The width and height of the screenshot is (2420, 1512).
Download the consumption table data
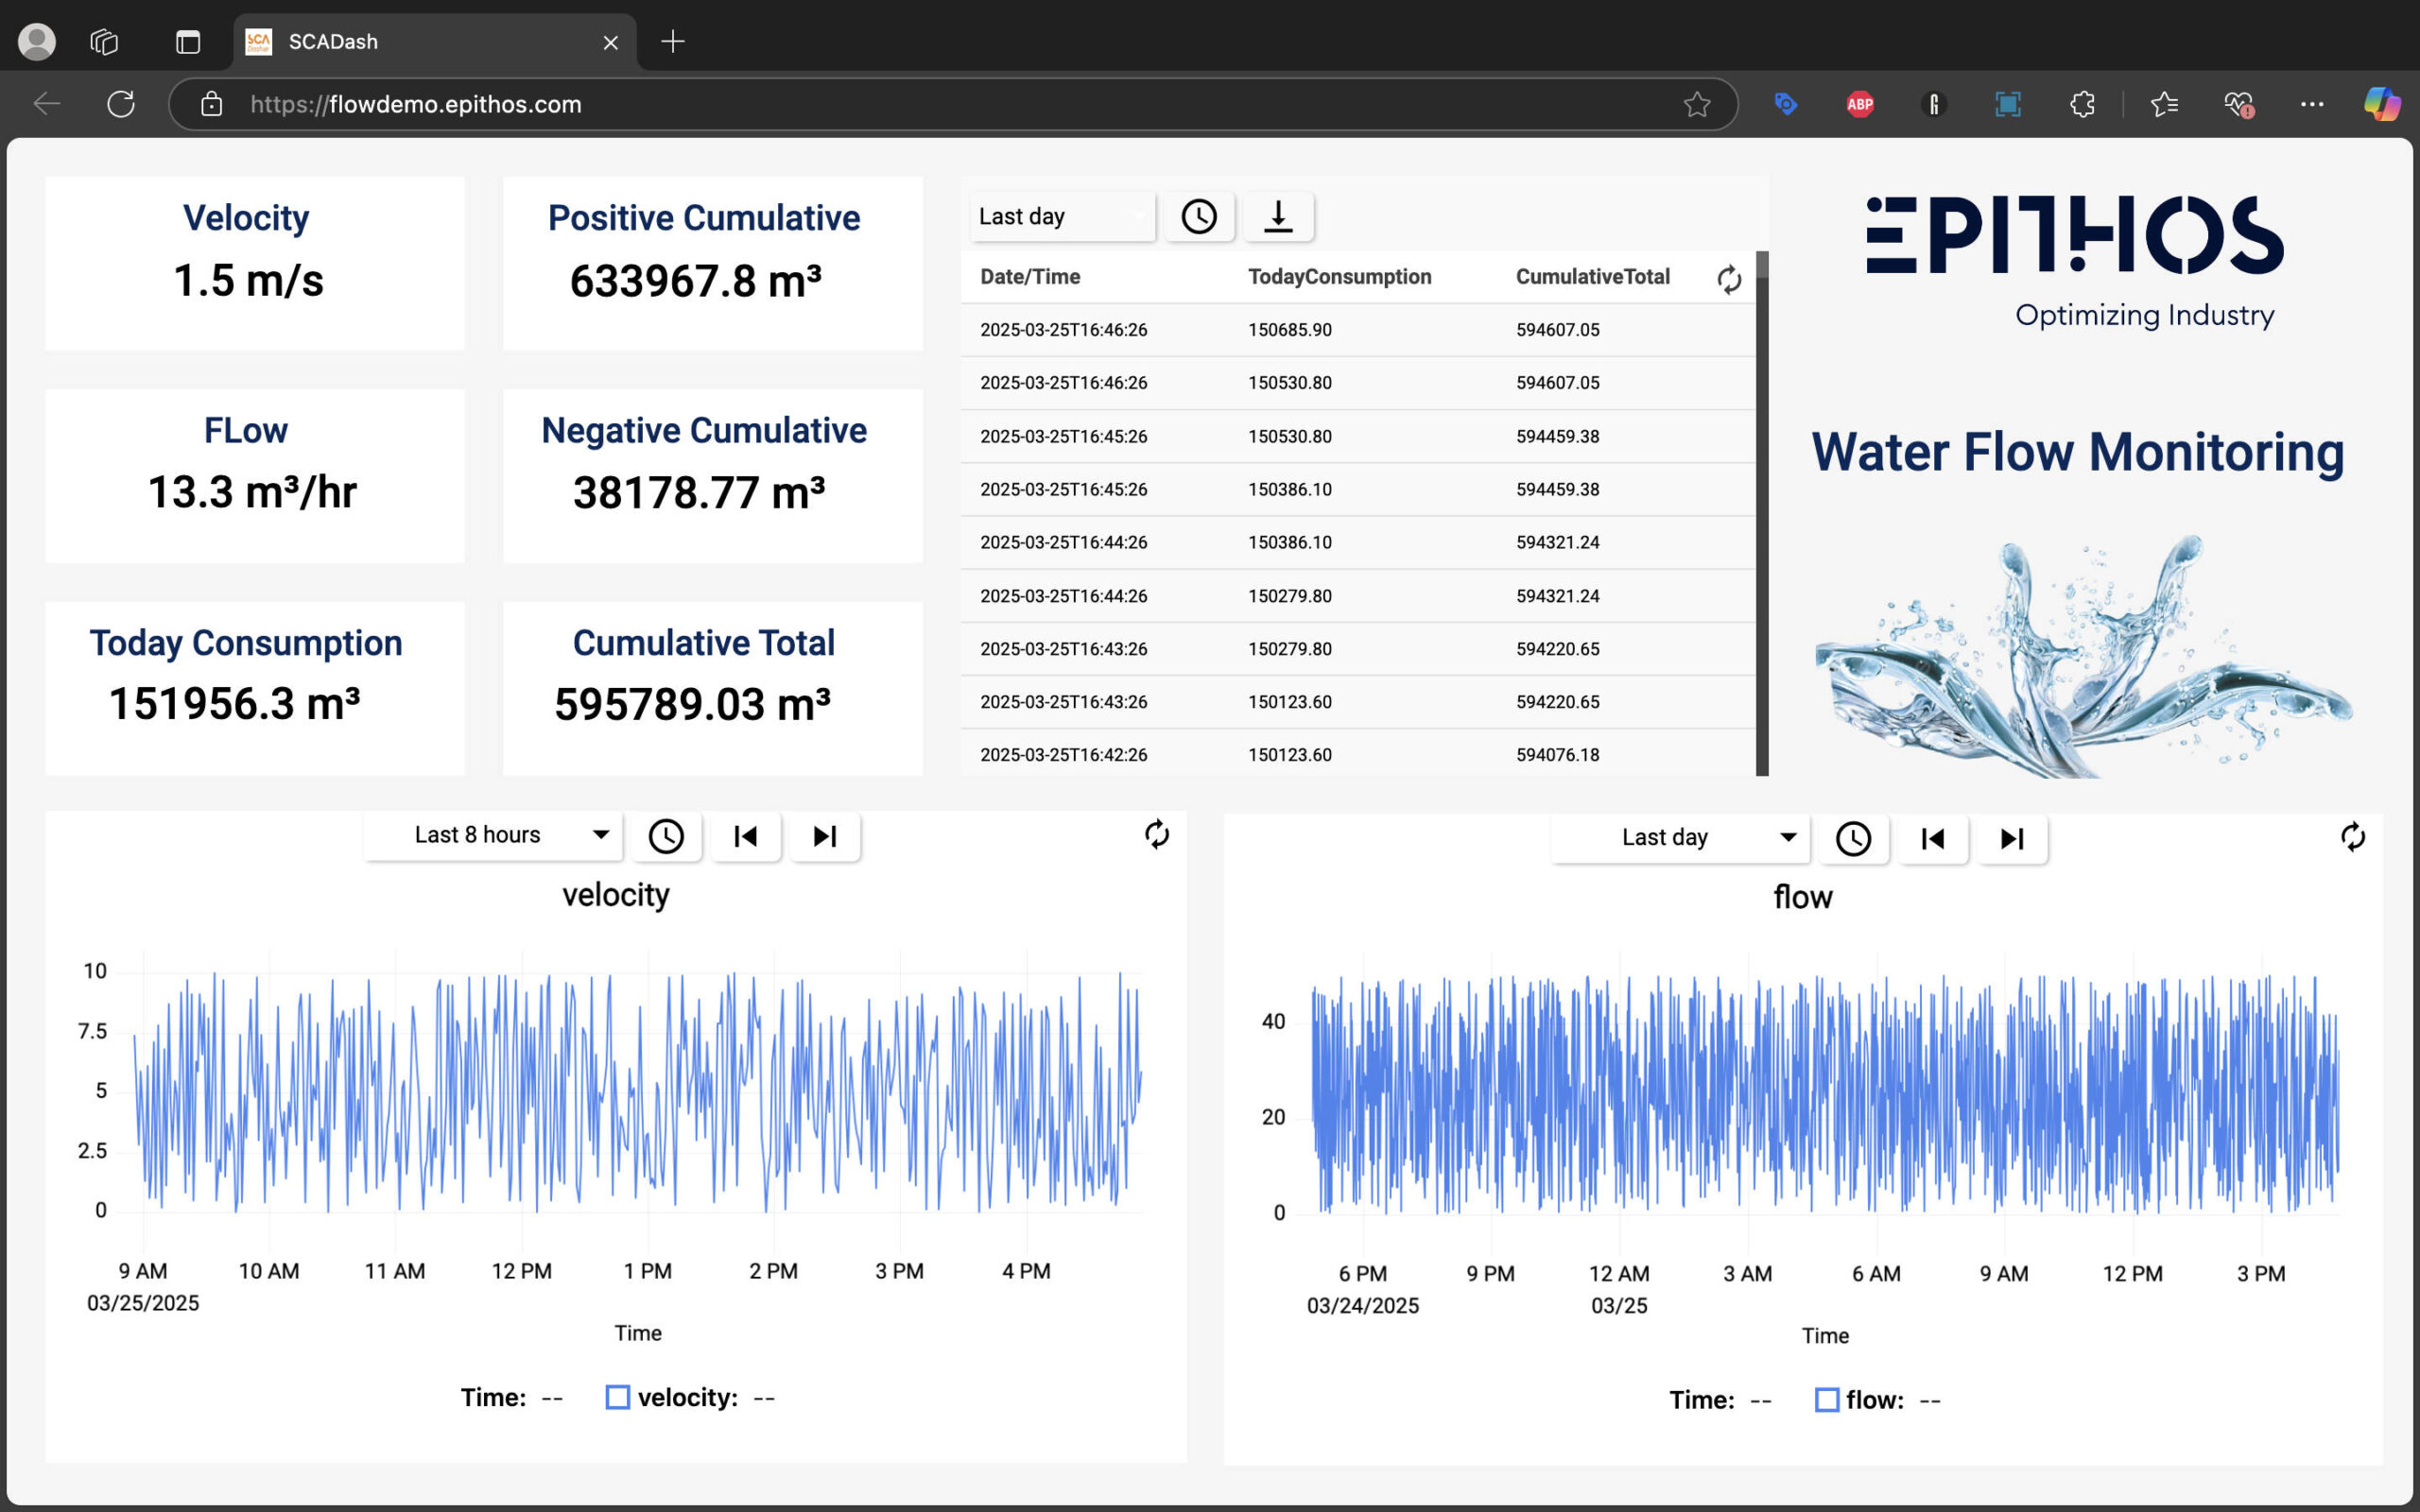1278,216
